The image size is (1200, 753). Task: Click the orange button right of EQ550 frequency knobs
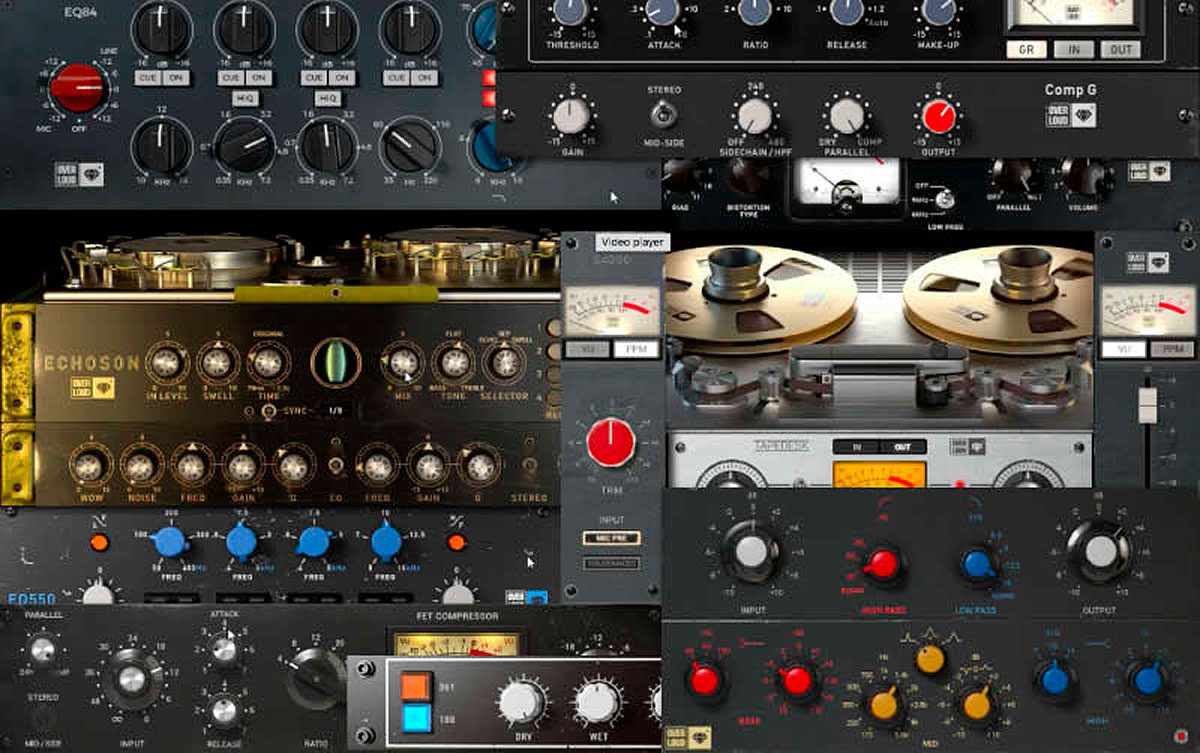point(456,542)
